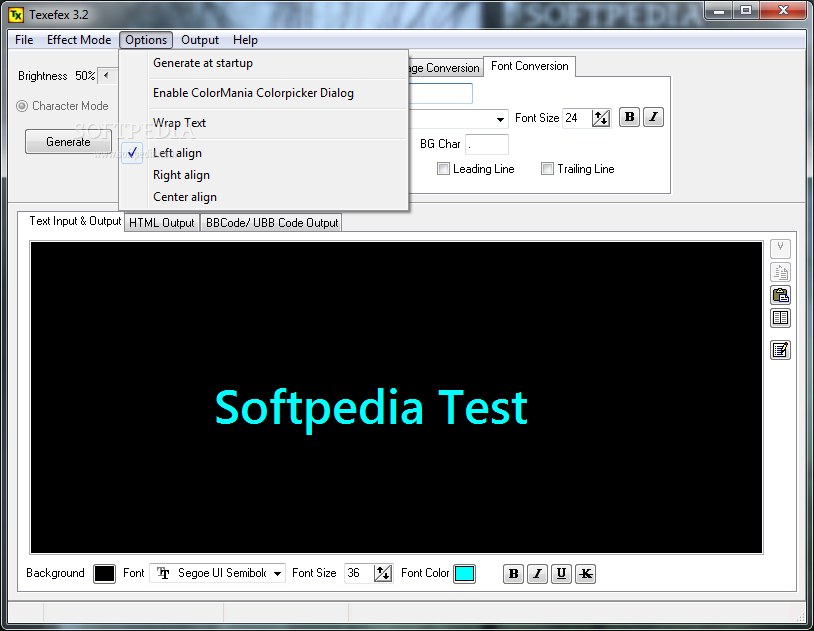Viewport: 814px width, 631px height.
Task: Toggle Italic in Font Conversion tab
Action: (x=653, y=117)
